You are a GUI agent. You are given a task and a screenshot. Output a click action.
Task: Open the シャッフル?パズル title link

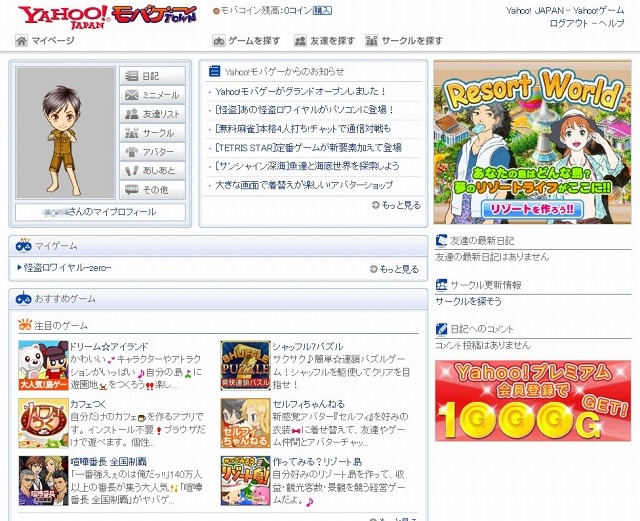coord(308,347)
